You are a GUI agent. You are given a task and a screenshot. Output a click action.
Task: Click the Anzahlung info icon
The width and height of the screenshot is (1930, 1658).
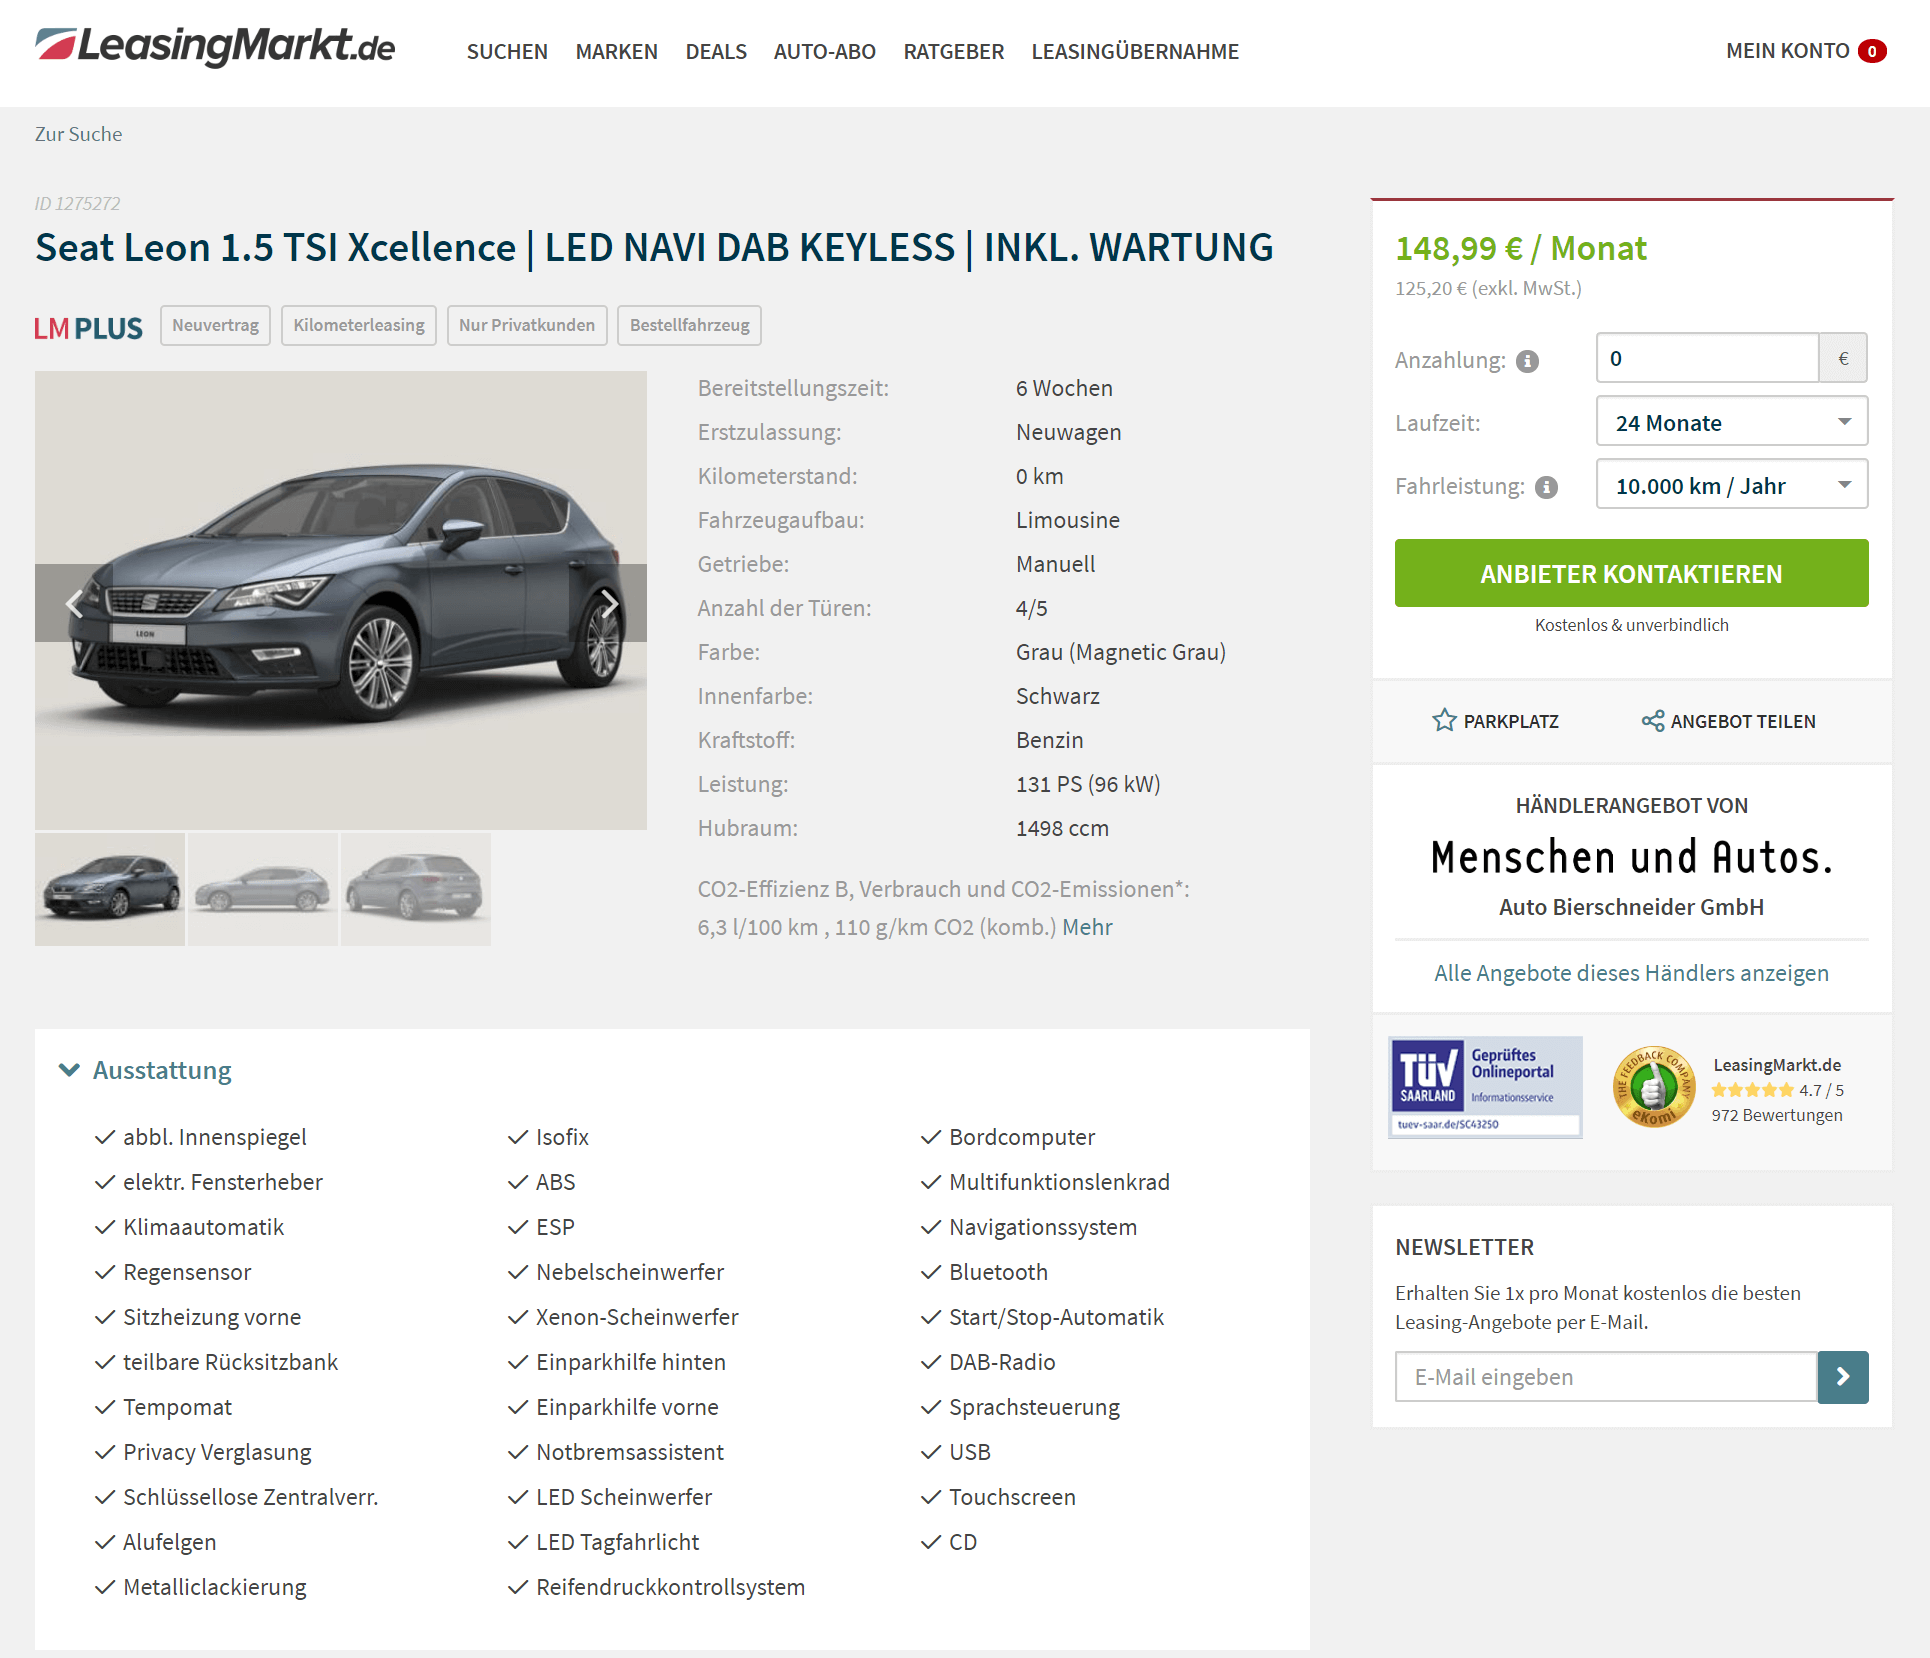click(x=1527, y=361)
